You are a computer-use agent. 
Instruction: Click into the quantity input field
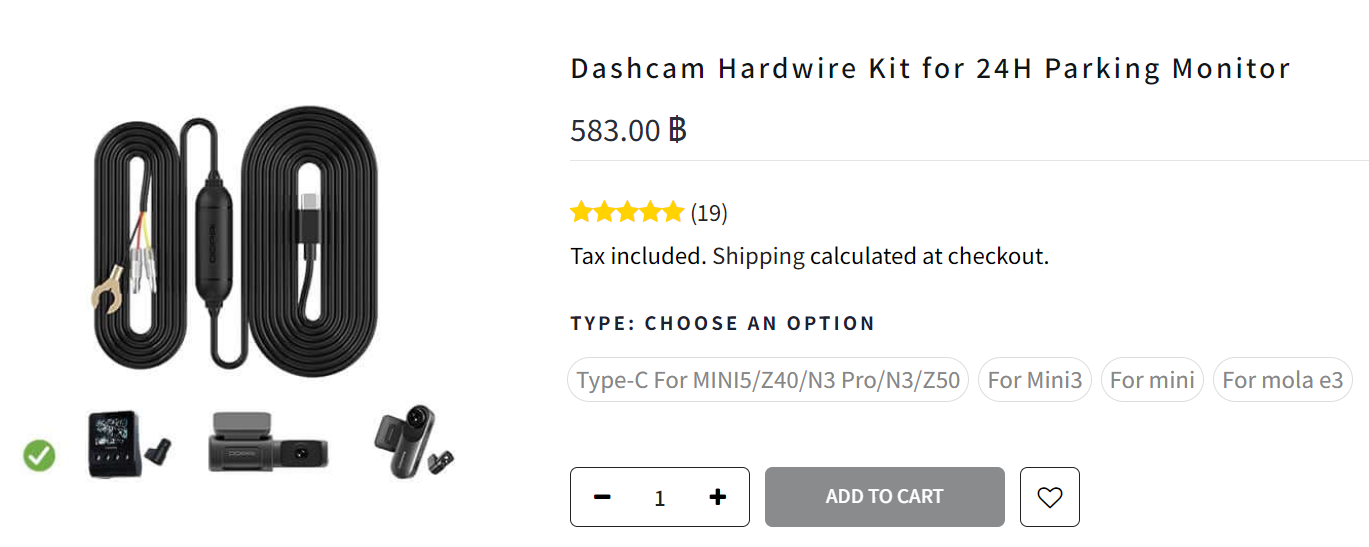[659, 498]
